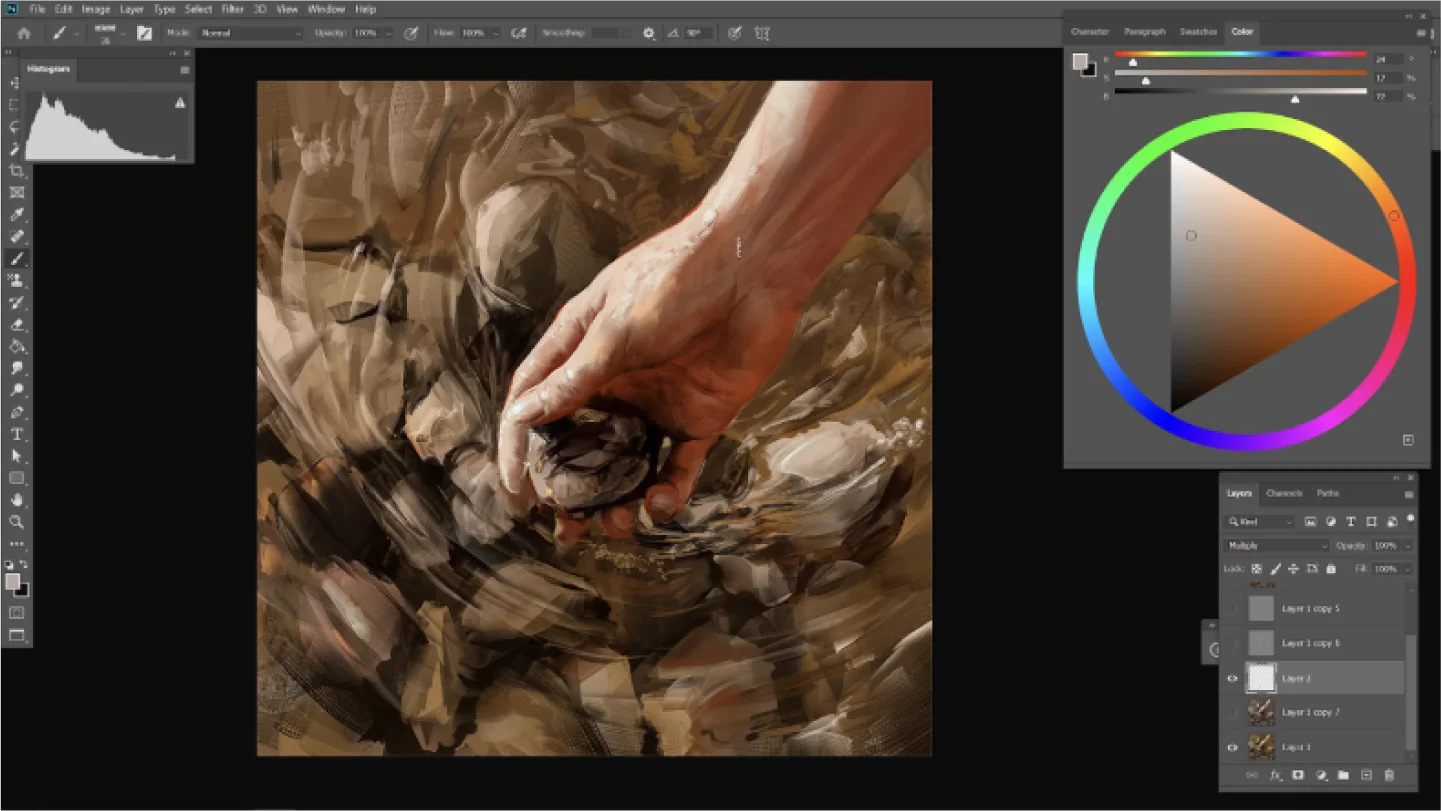Click the new group folder icon

click(1343, 775)
